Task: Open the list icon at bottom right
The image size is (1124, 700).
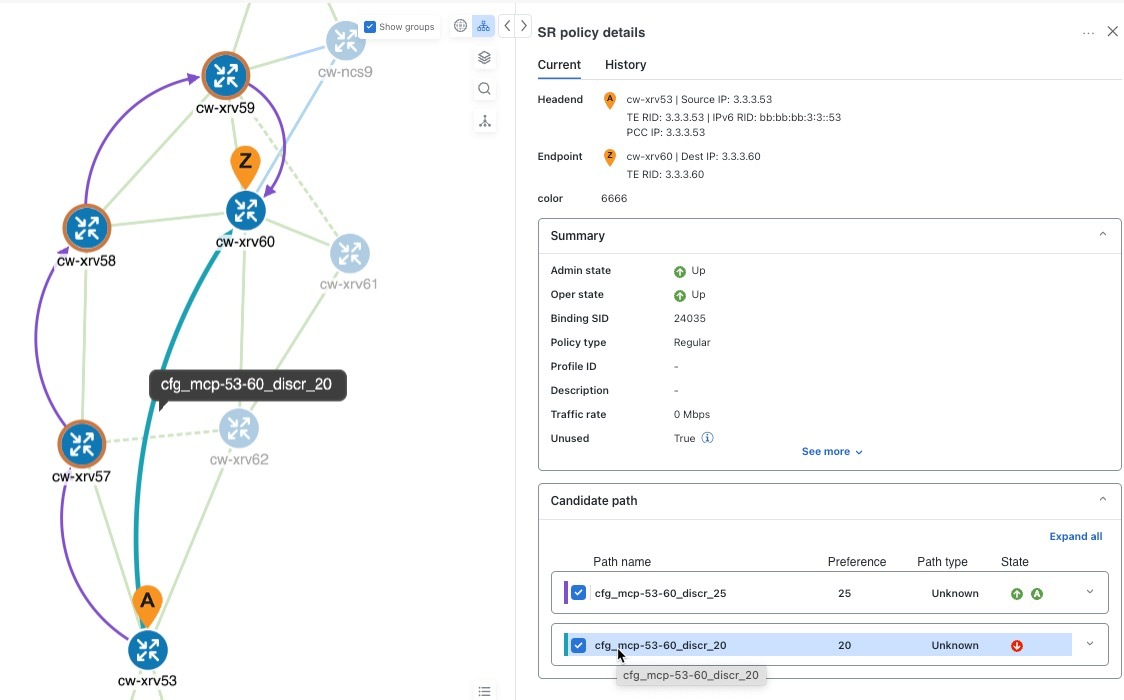Action: pyautogui.click(x=484, y=691)
